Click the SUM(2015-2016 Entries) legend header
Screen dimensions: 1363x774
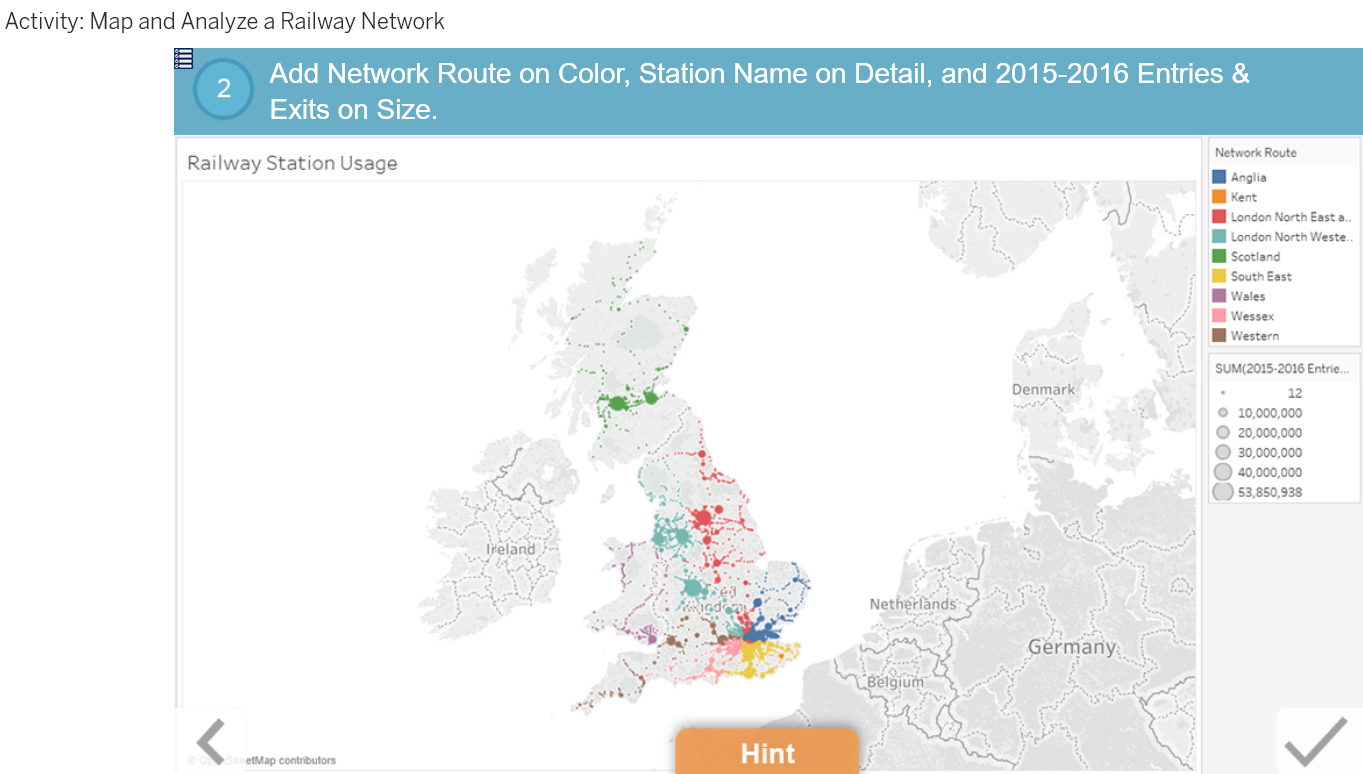point(1281,368)
